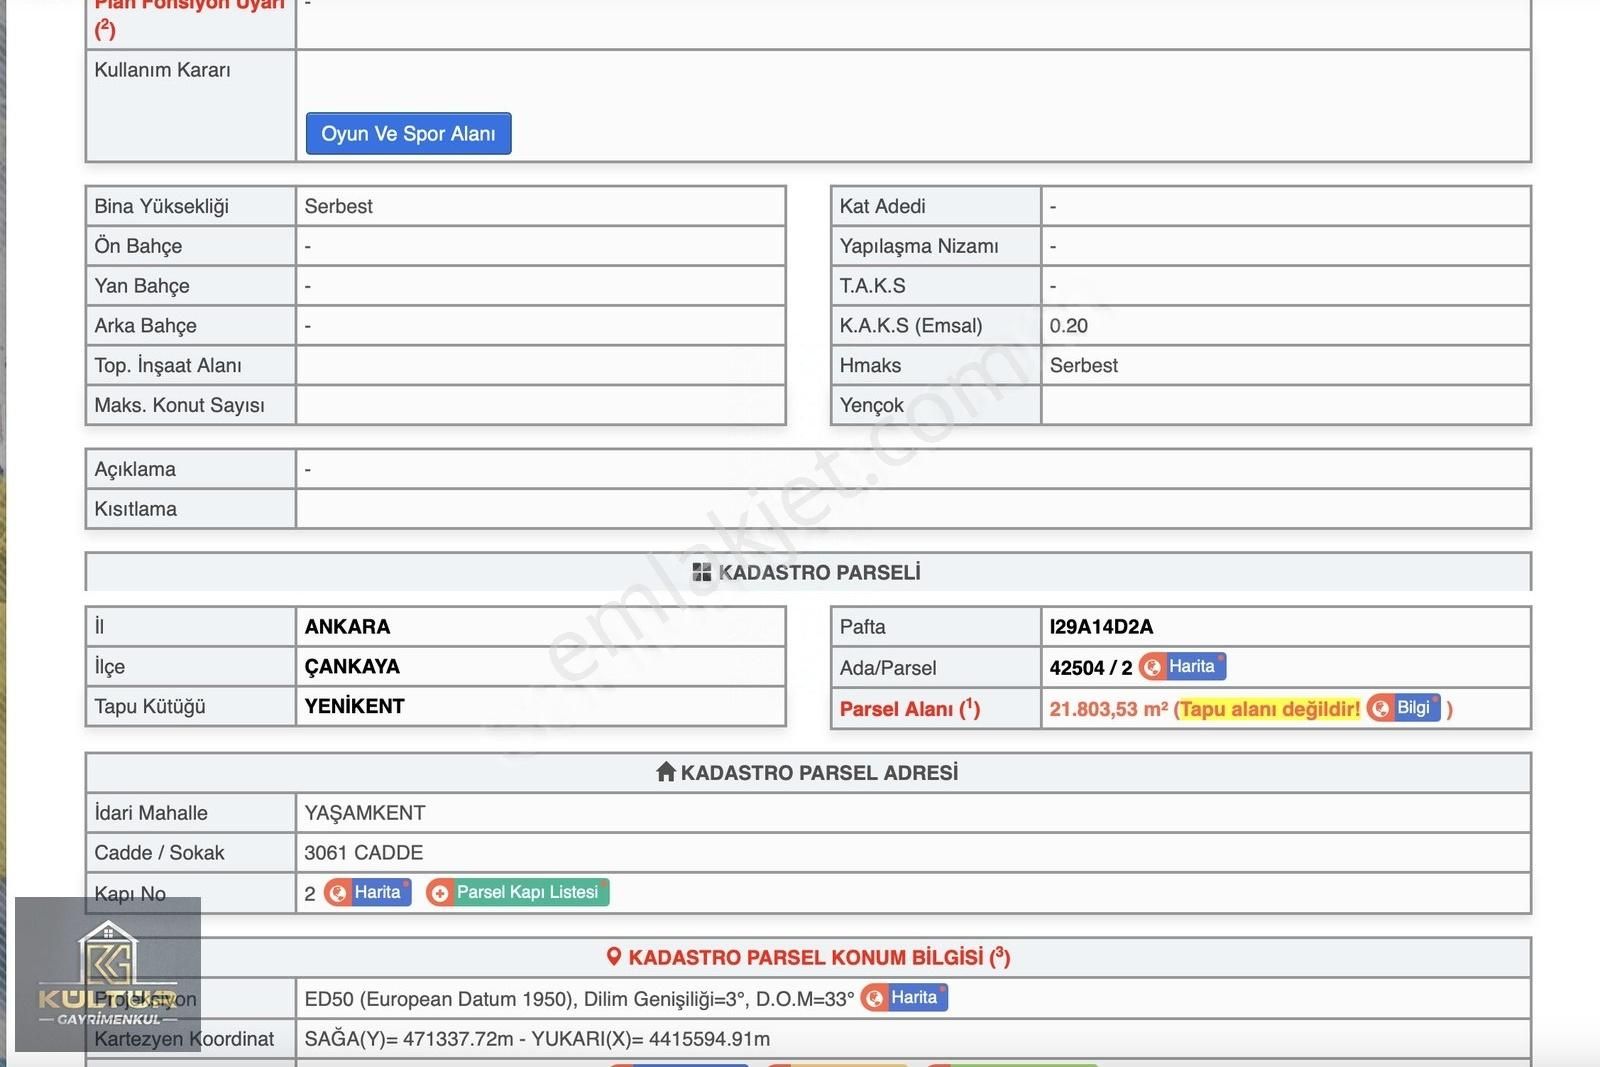Click the Arka Bahçe label
Screen dimensions: 1600x1067
(145, 326)
